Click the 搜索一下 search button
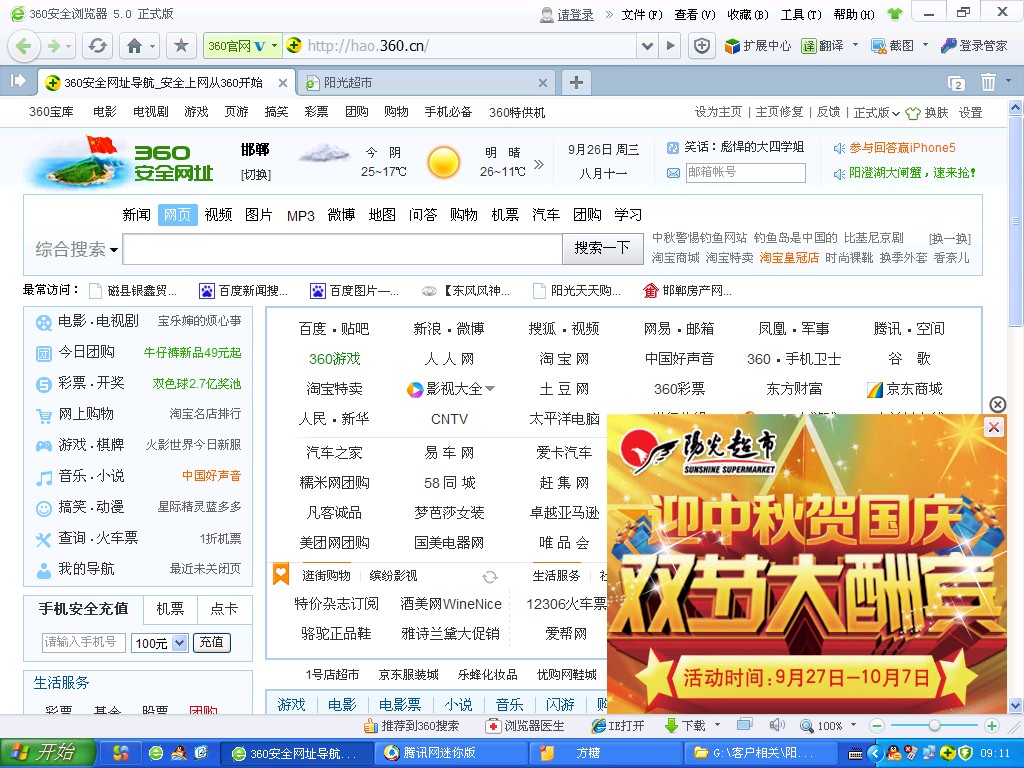The image size is (1024, 768). click(x=602, y=248)
